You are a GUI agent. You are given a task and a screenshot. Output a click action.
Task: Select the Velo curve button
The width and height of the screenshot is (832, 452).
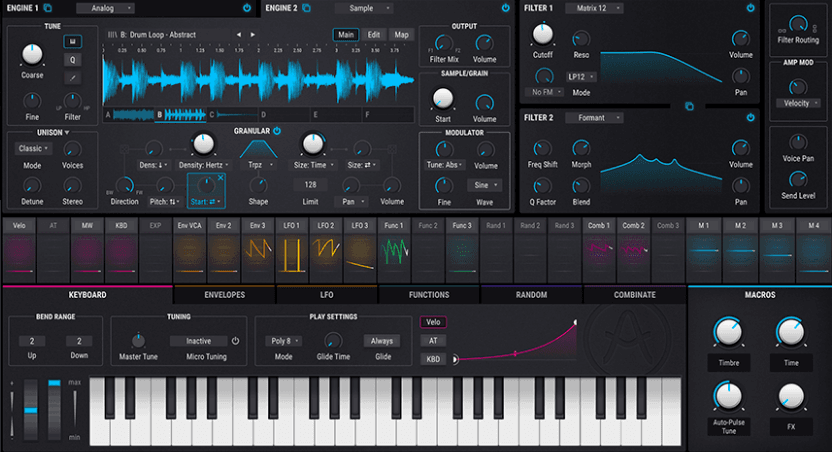point(433,322)
